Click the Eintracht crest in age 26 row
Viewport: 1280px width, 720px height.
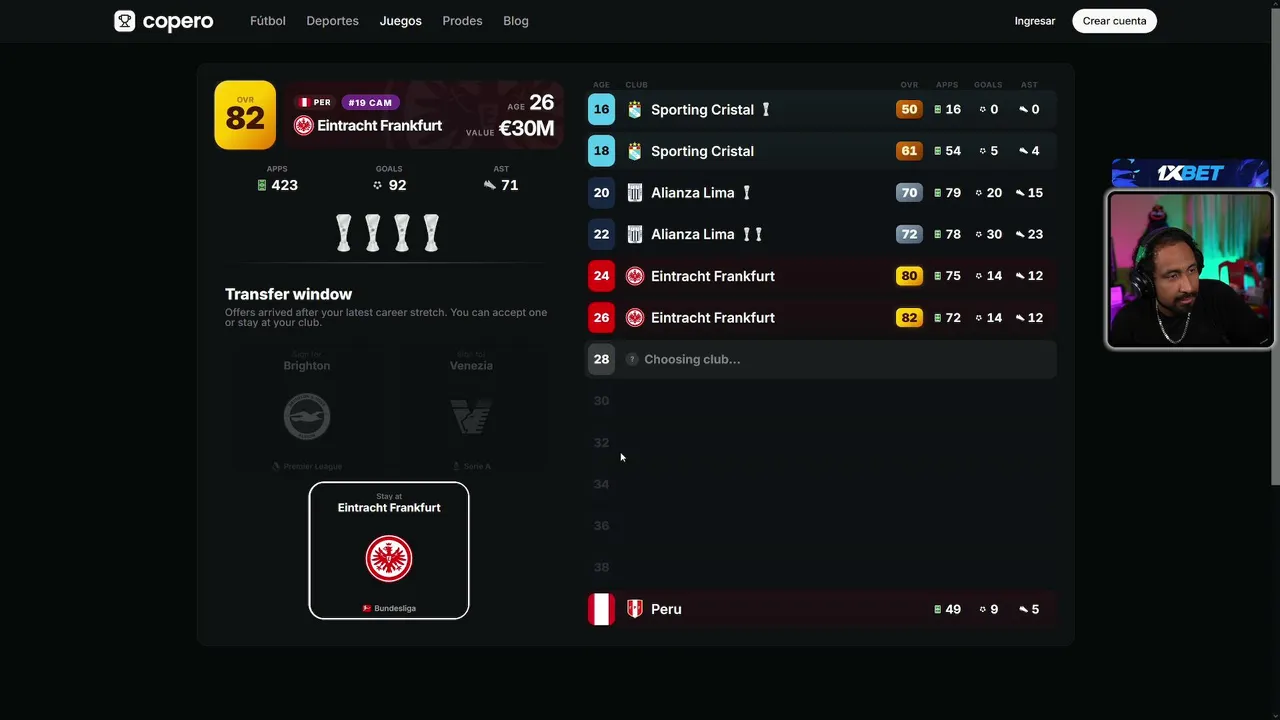(x=634, y=318)
